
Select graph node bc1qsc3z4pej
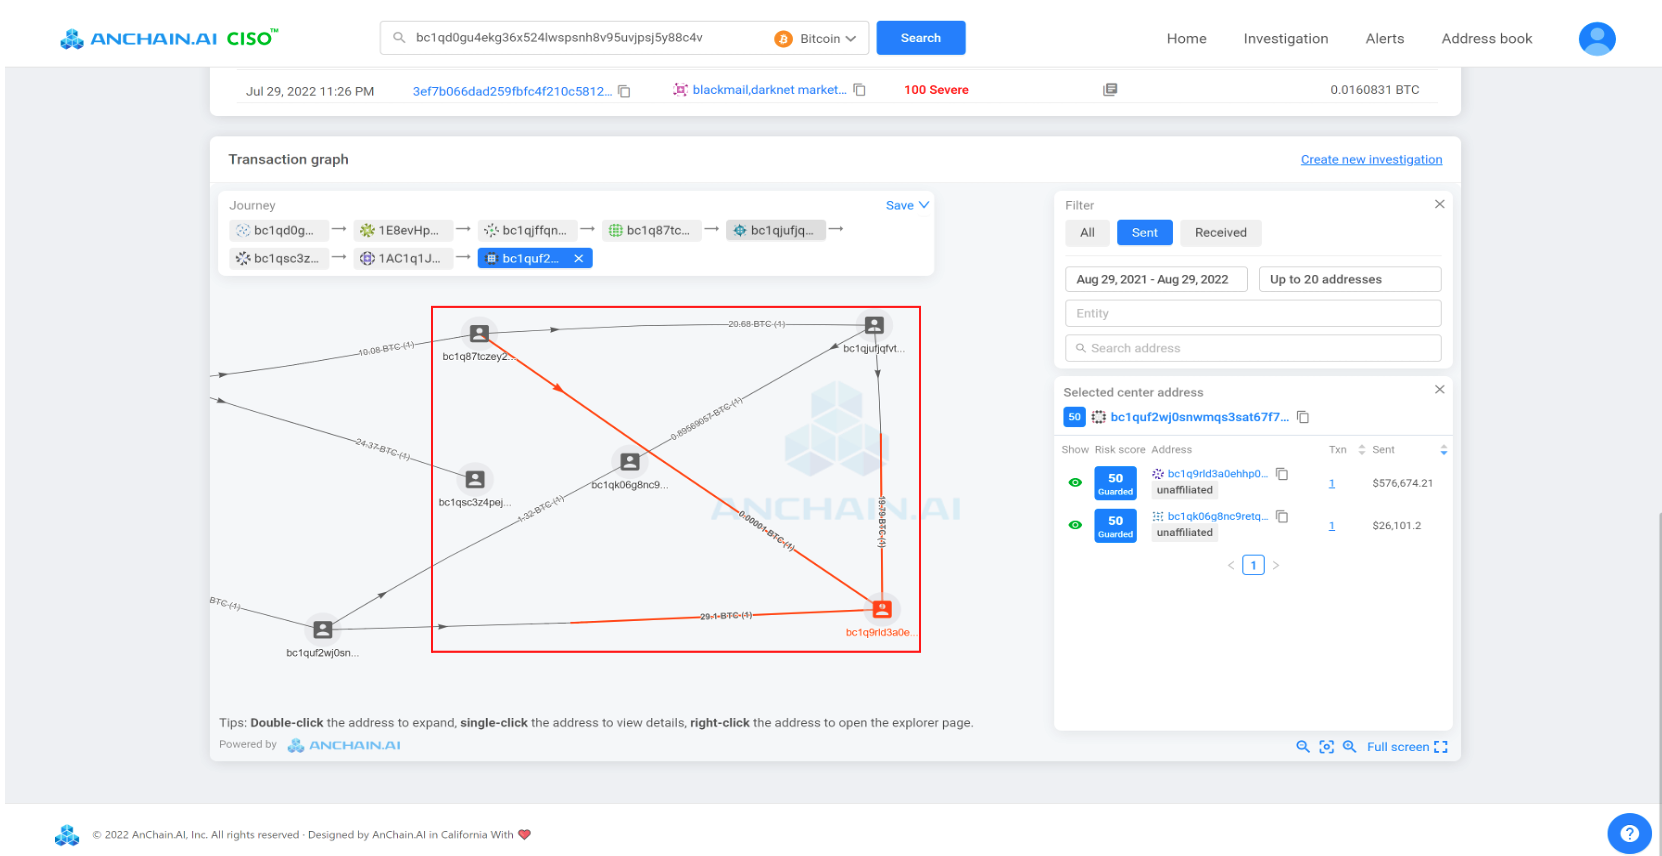point(475,479)
